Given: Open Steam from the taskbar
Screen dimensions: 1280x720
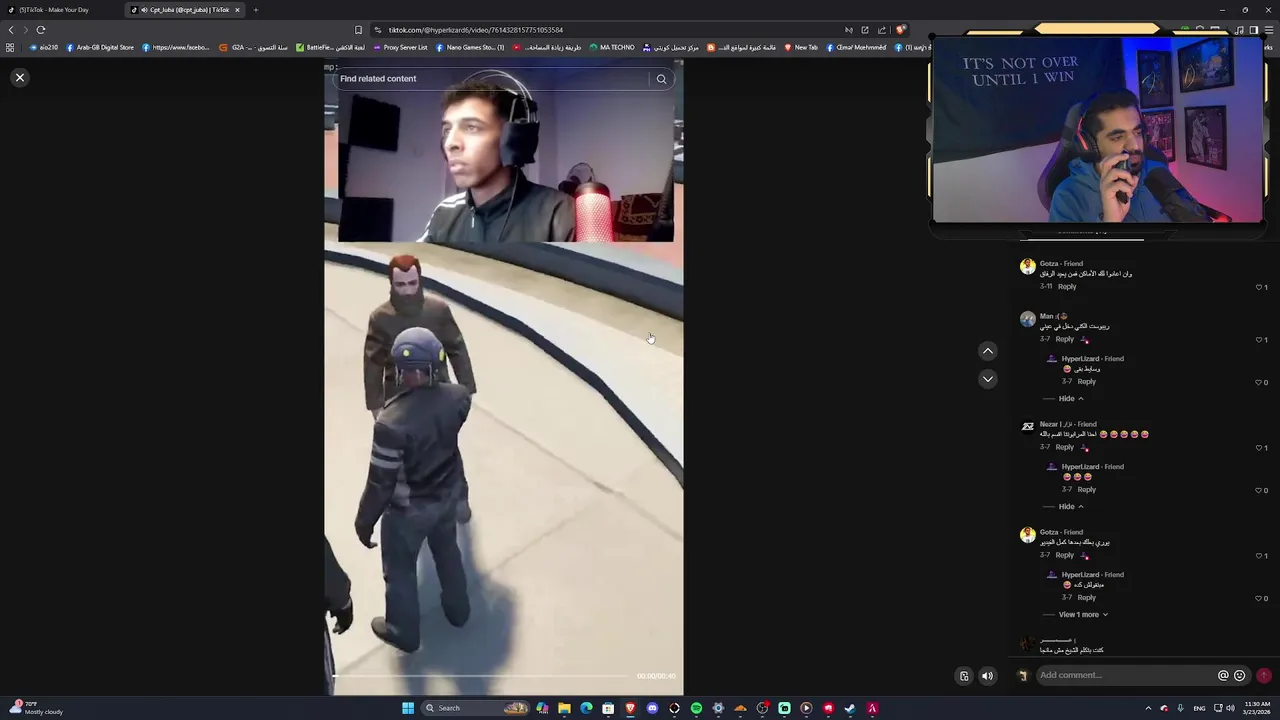Looking at the screenshot, I should [850, 708].
